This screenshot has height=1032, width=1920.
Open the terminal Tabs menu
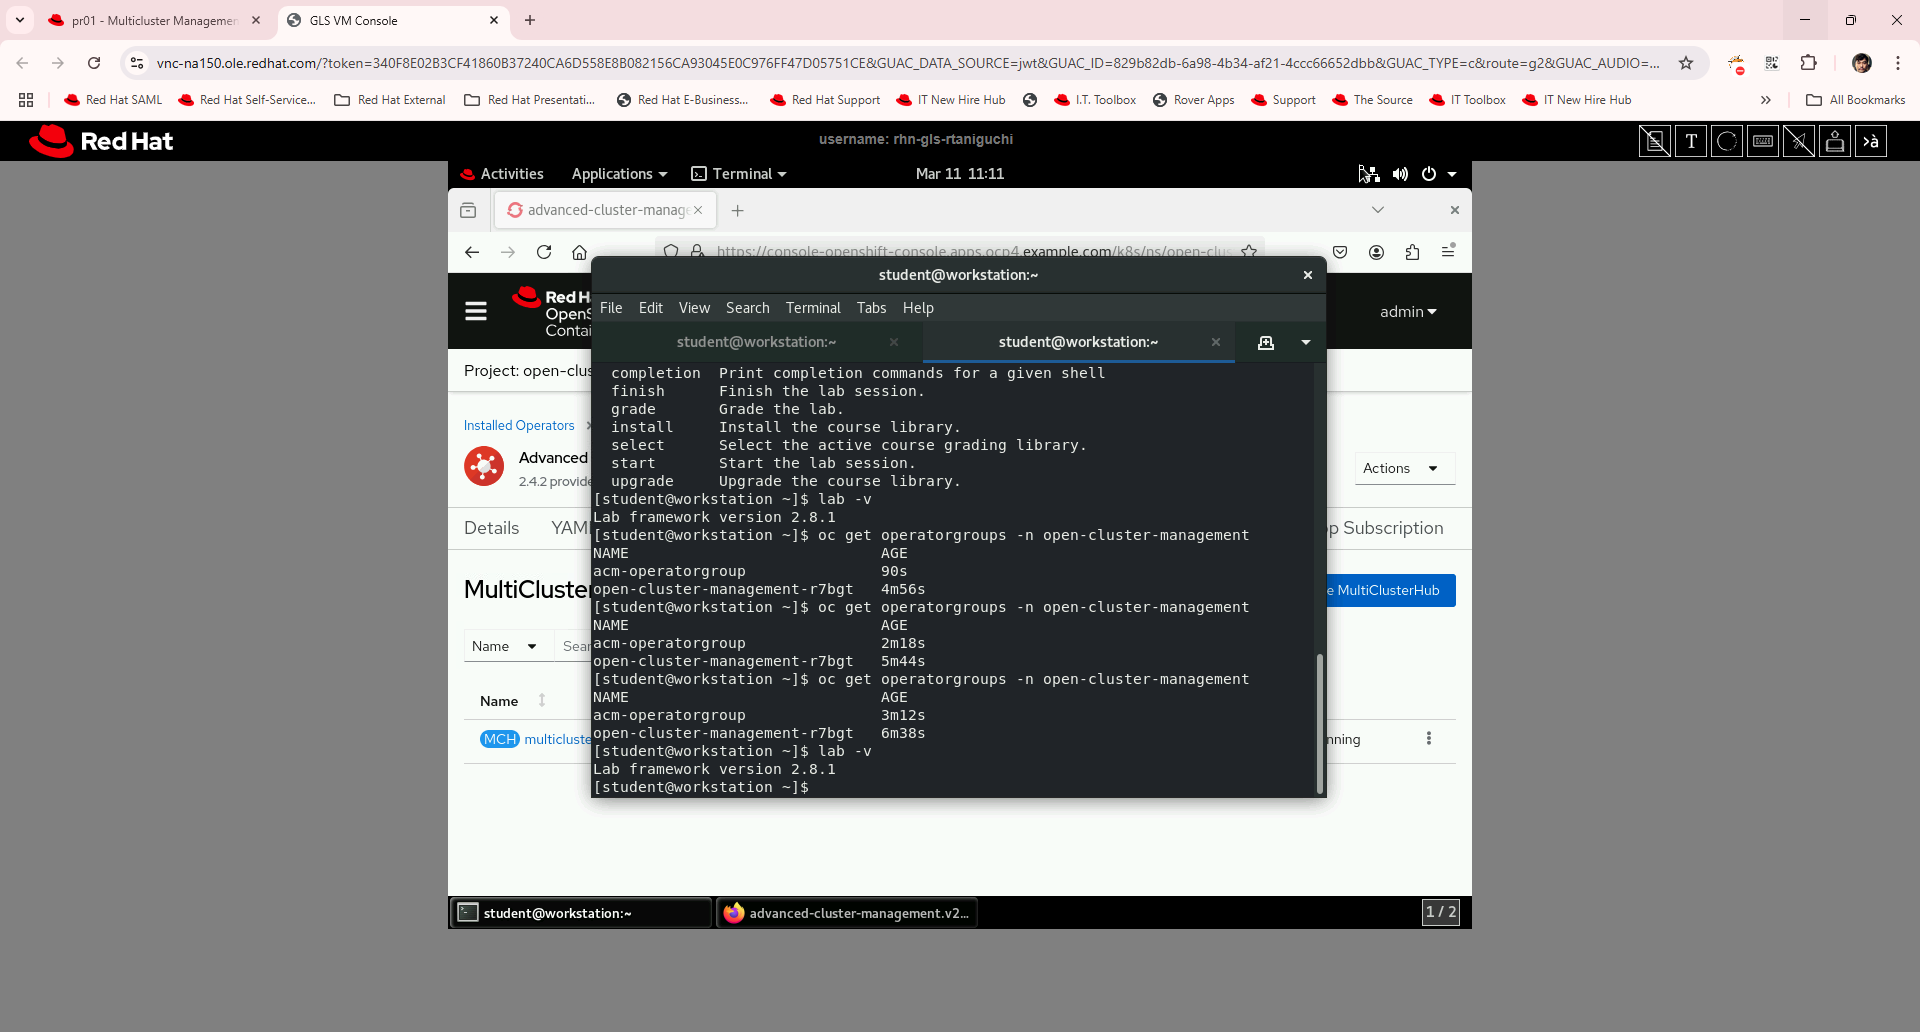pos(872,308)
